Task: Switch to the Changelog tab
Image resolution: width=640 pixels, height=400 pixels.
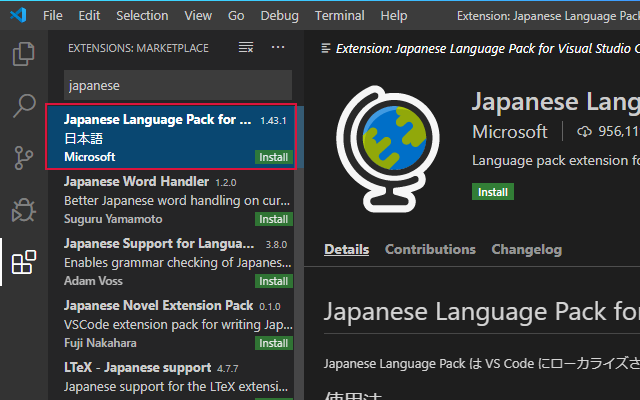Action: [x=527, y=249]
